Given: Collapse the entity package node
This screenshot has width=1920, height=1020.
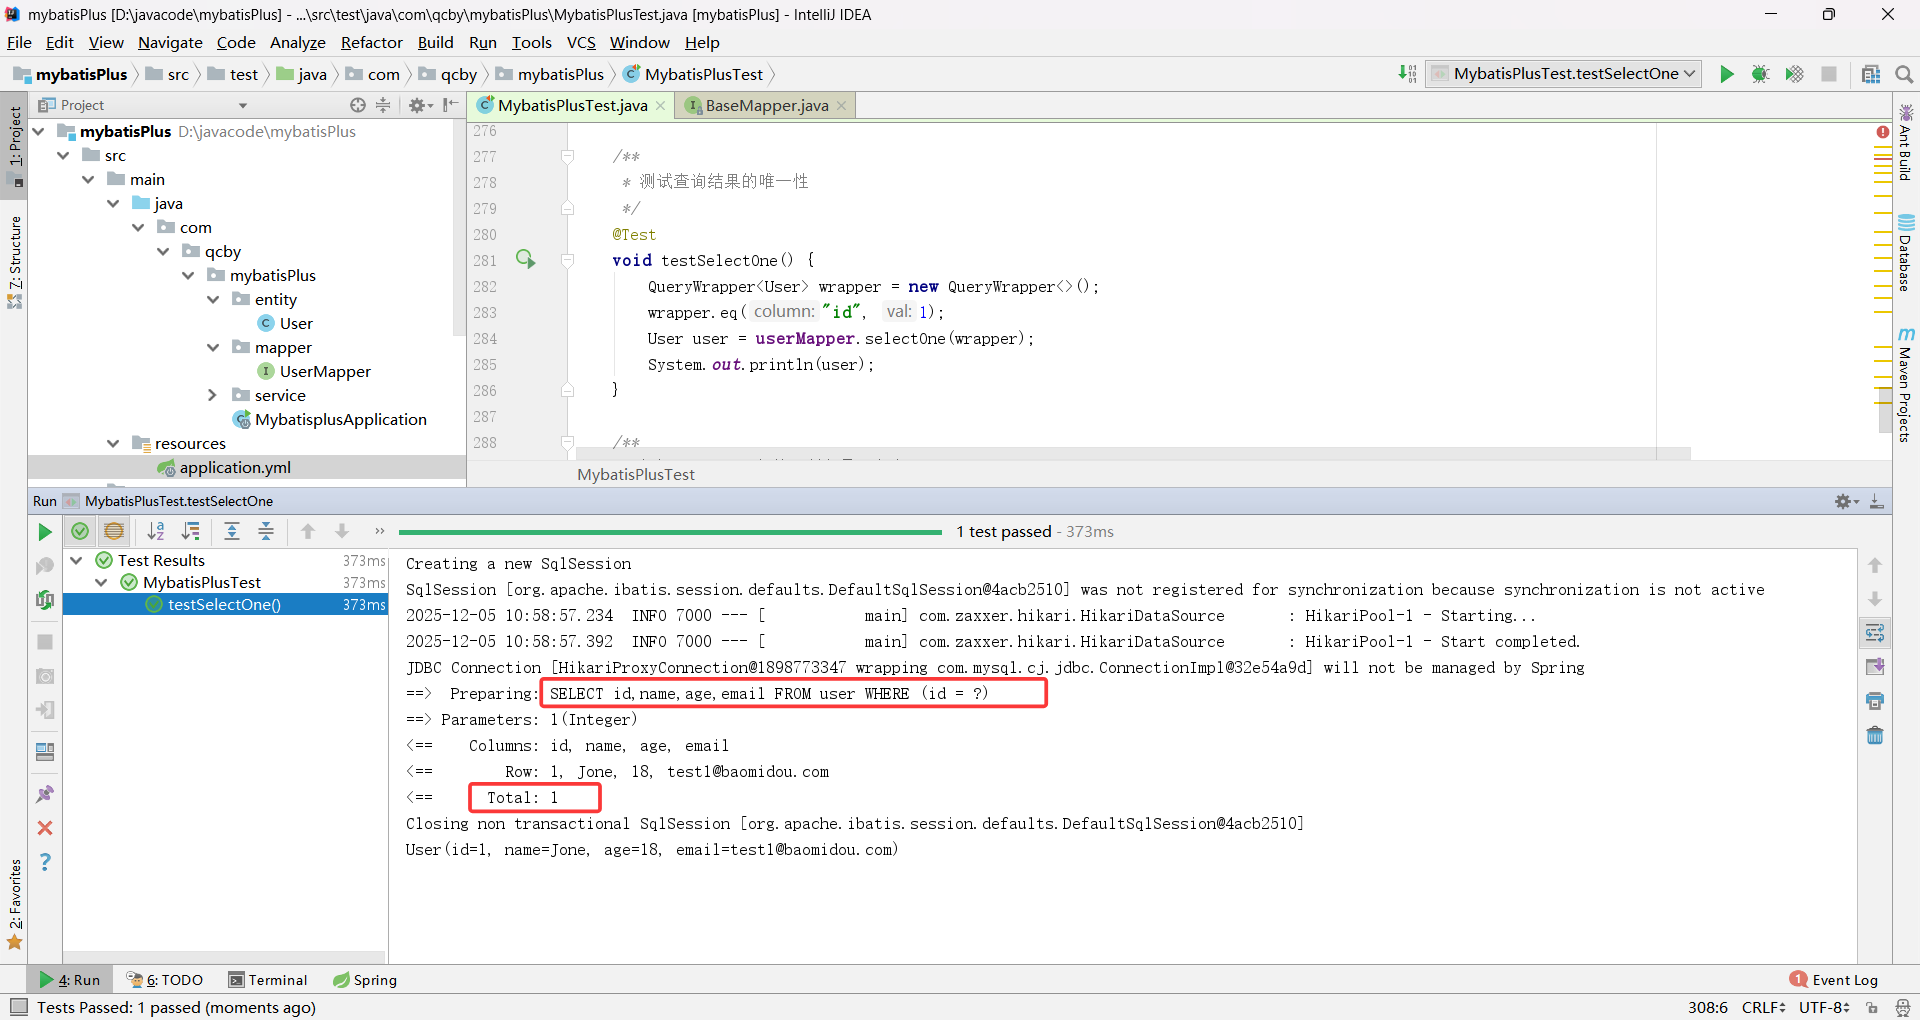Looking at the screenshot, I should [x=213, y=299].
